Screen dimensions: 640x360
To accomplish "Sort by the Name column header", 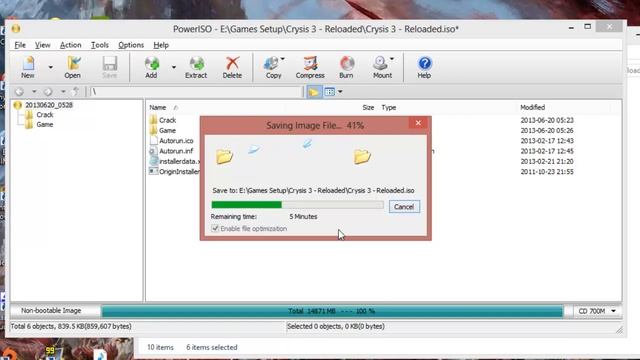I will click(x=158, y=107).
